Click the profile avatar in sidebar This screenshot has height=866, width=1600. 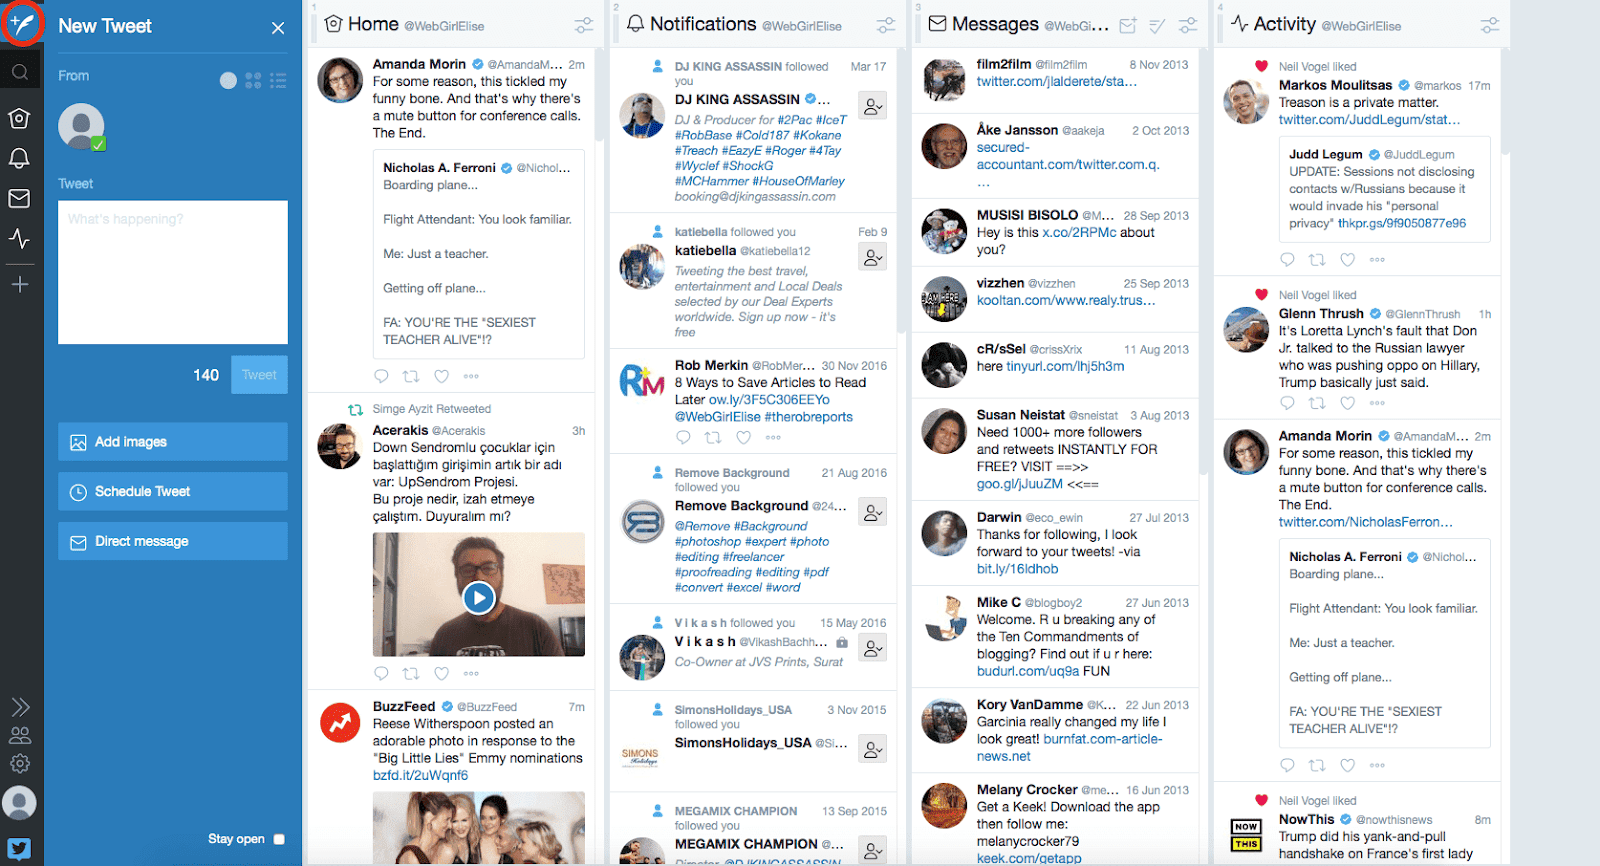[20, 802]
